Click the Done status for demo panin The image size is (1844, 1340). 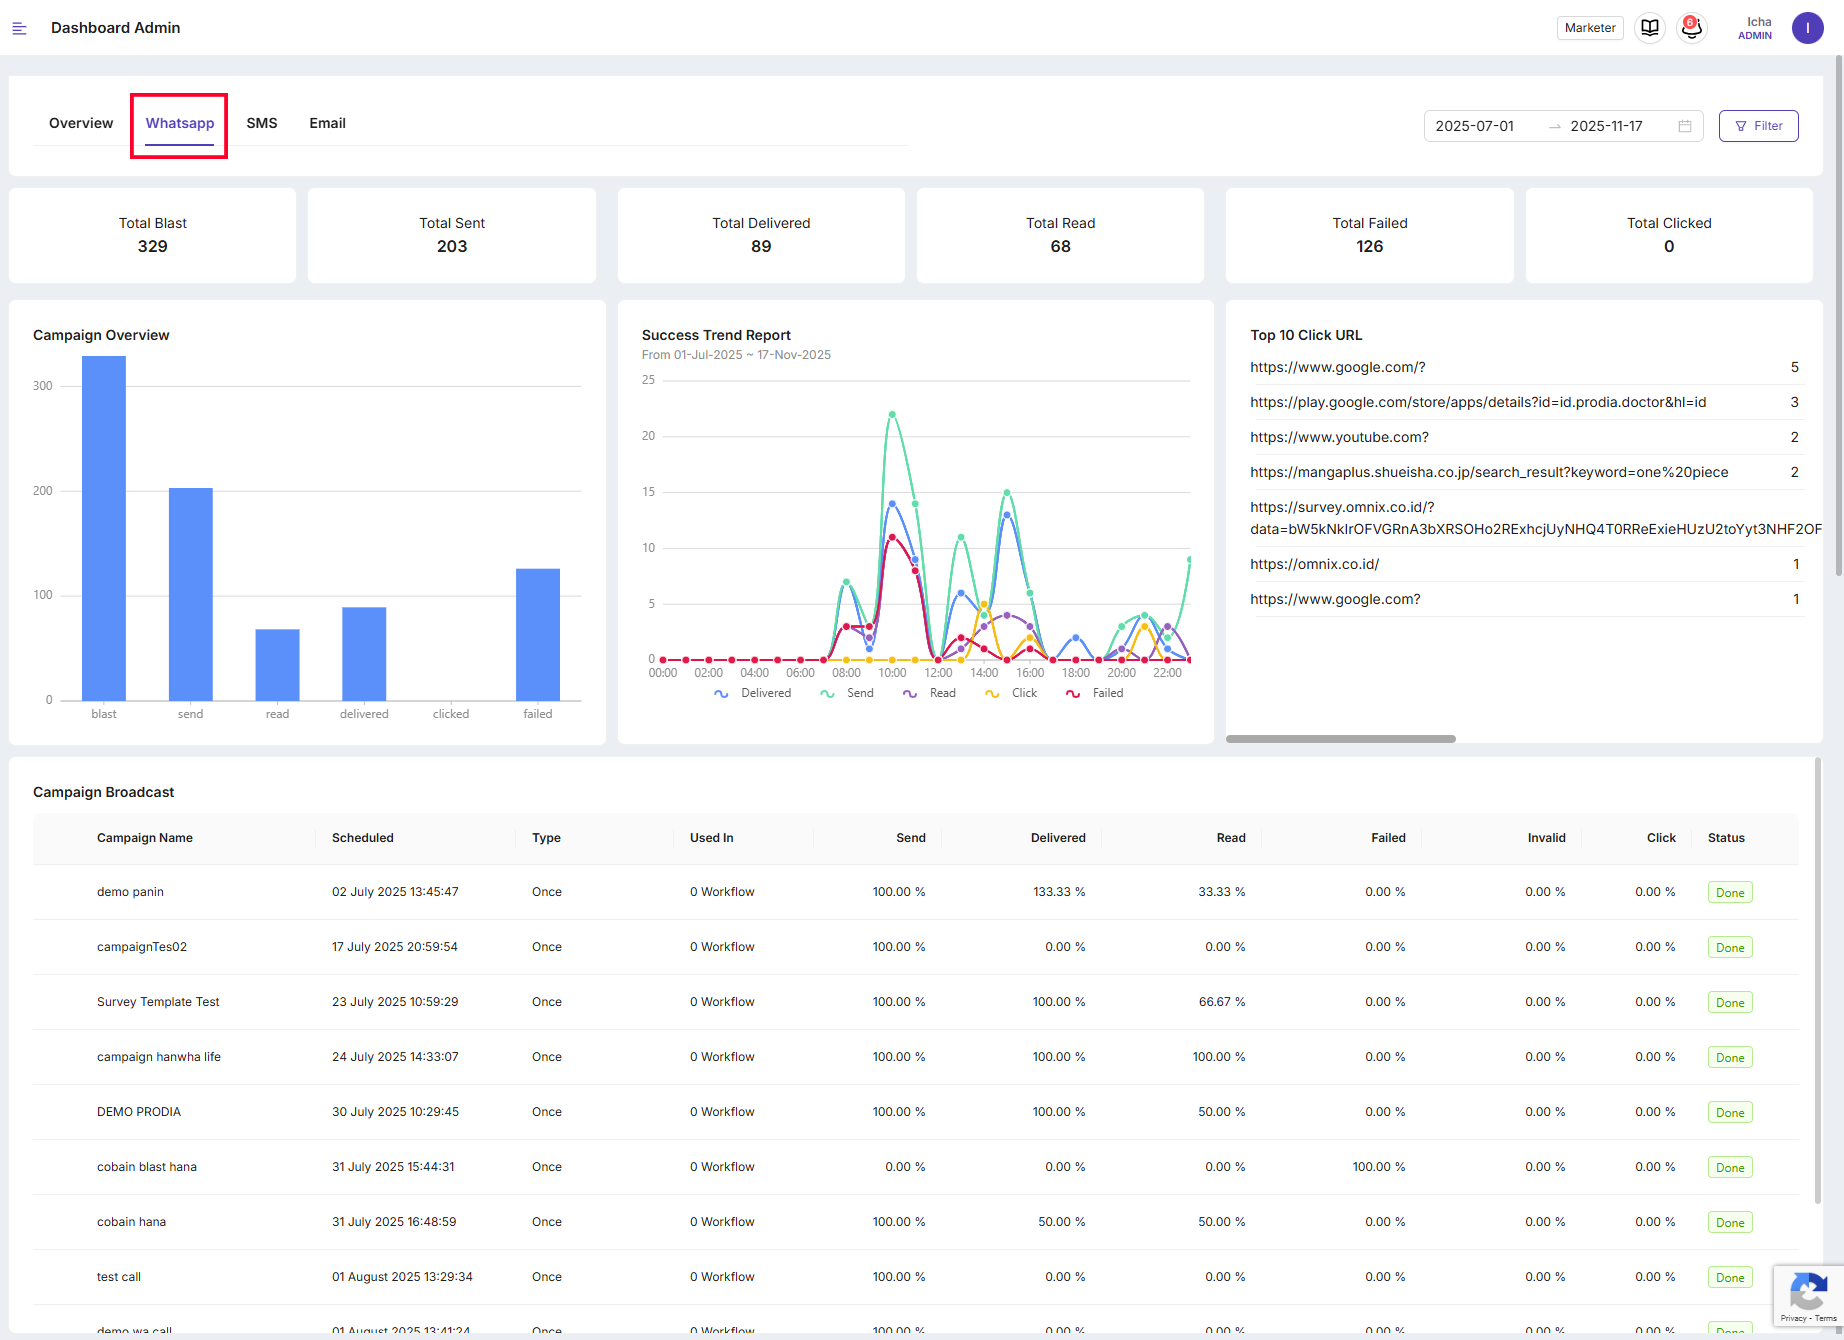coord(1729,893)
